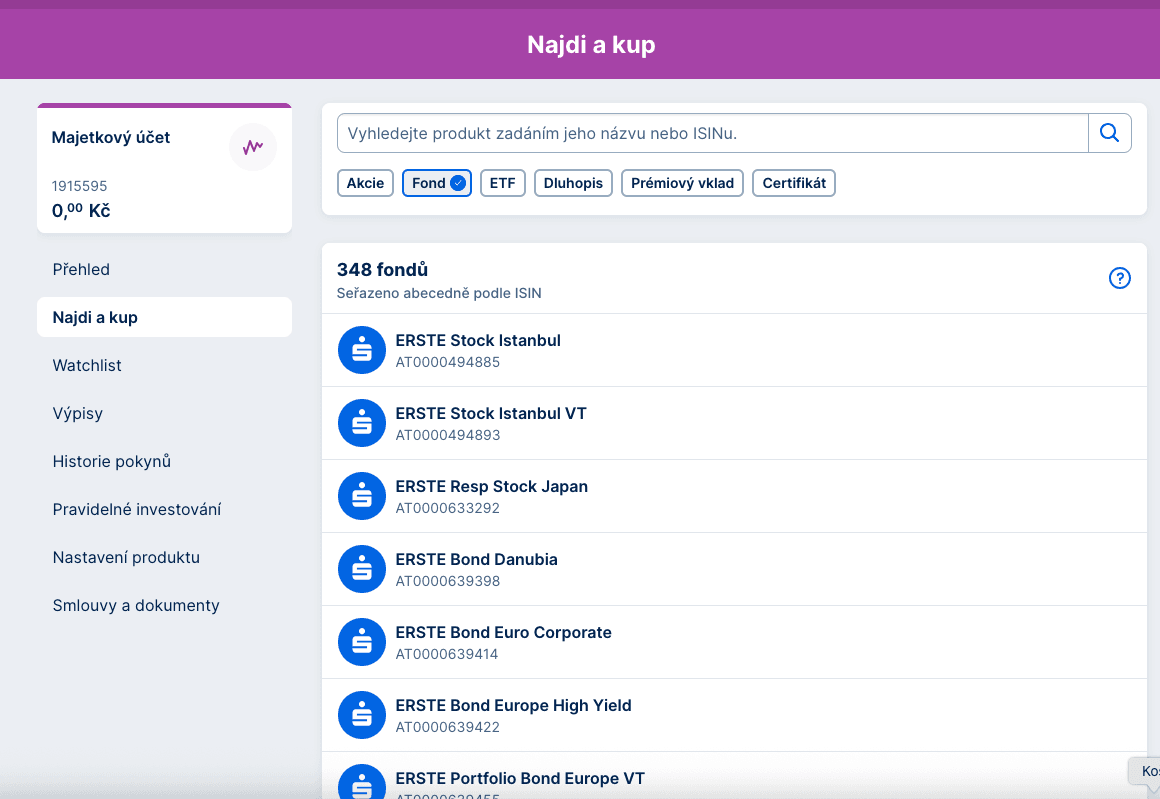The image size is (1160, 799).
Task: Click the ERSTE Bond Danubia logo
Action: [362, 569]
